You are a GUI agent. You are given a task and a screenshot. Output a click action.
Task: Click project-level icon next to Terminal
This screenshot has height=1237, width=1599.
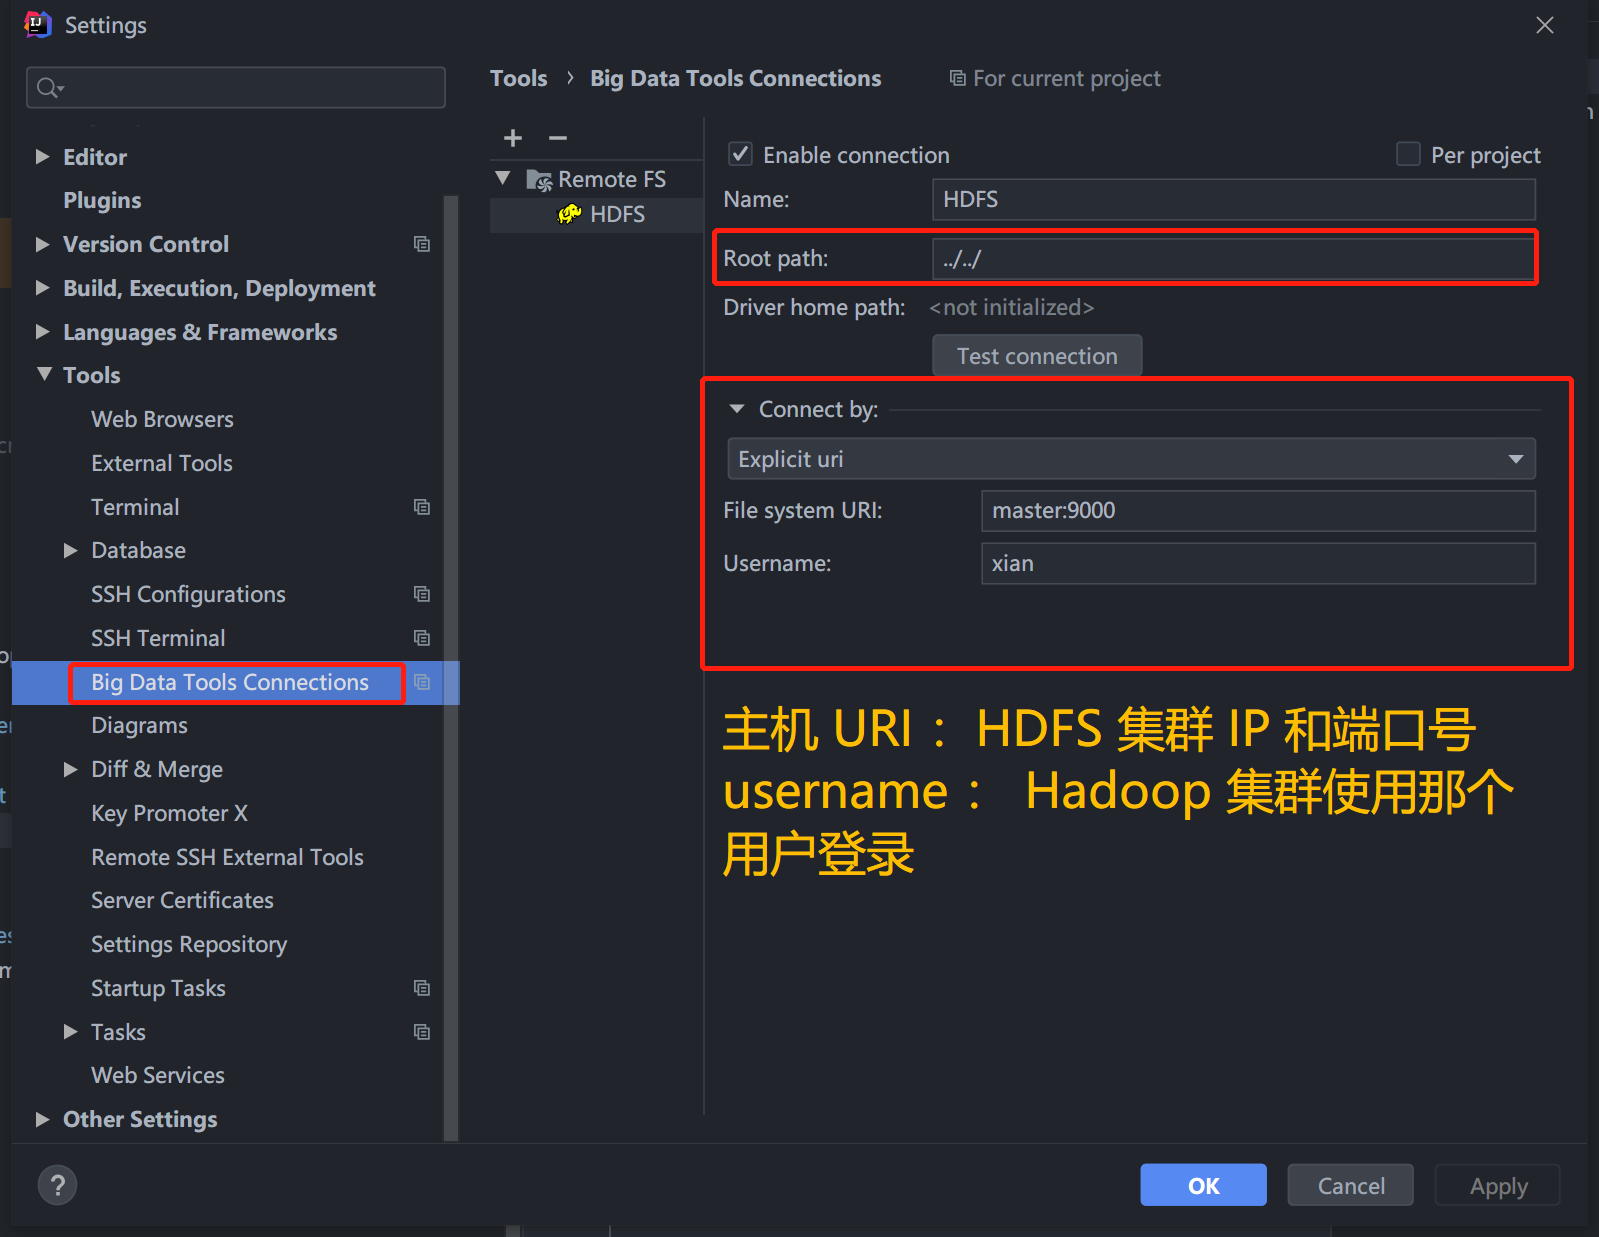(x=422, y=507)
